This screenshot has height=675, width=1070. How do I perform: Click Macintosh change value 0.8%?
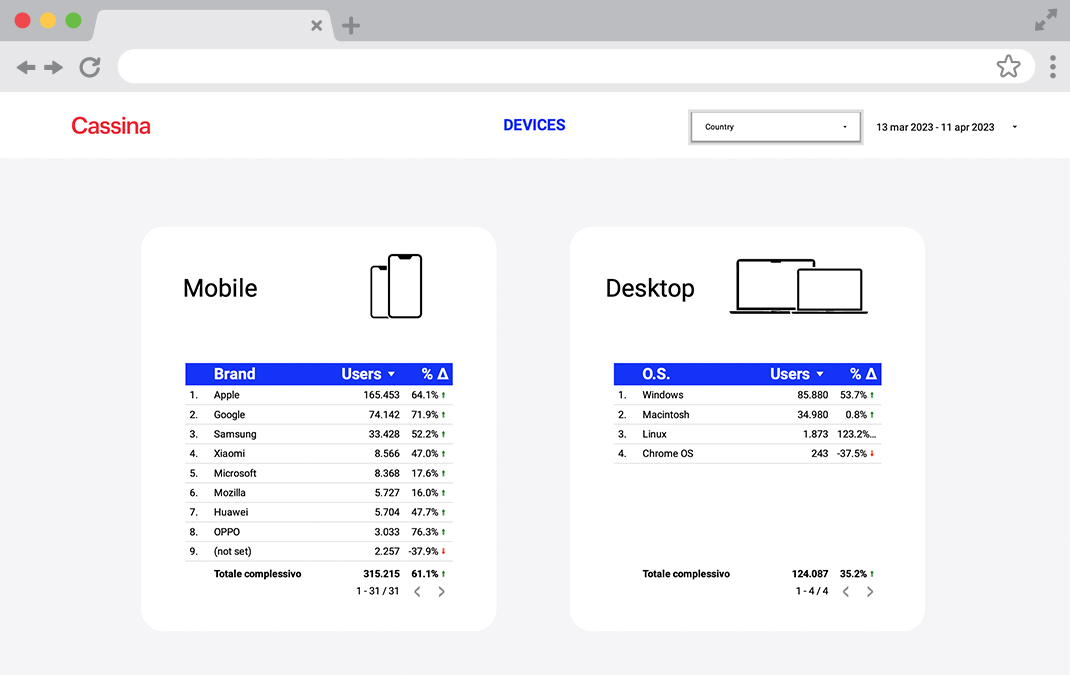(856, 415)
